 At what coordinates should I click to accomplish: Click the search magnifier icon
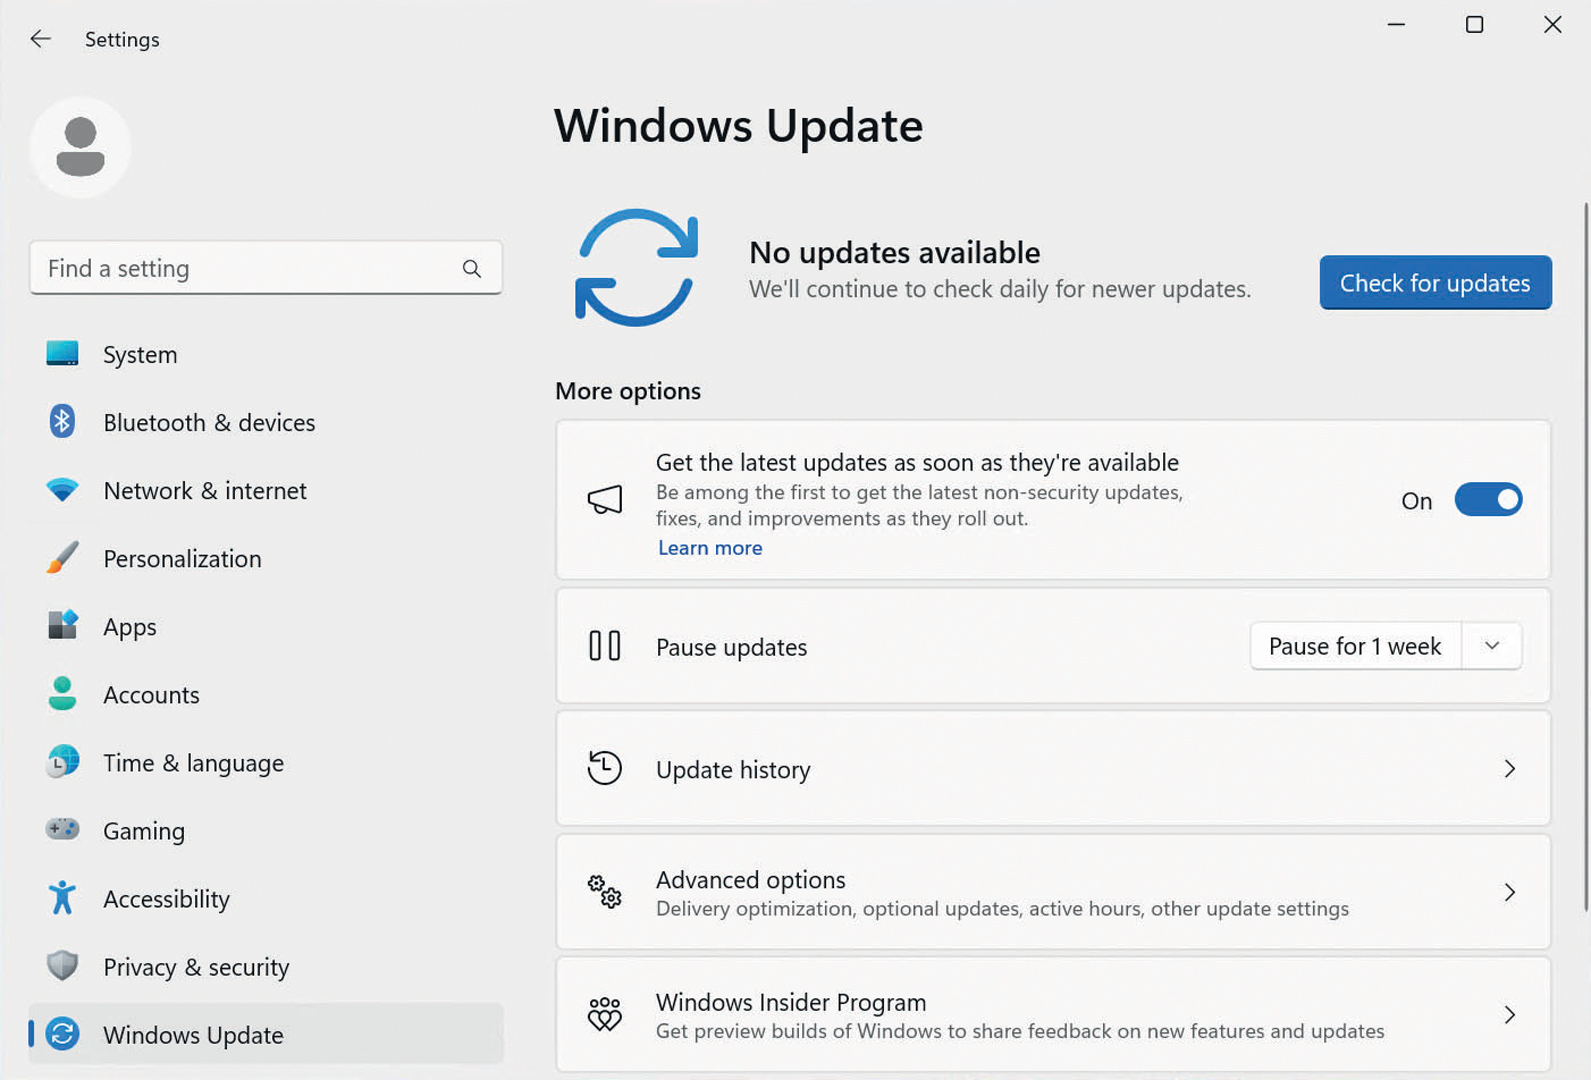pyautogui.click(x=472, y=268)
